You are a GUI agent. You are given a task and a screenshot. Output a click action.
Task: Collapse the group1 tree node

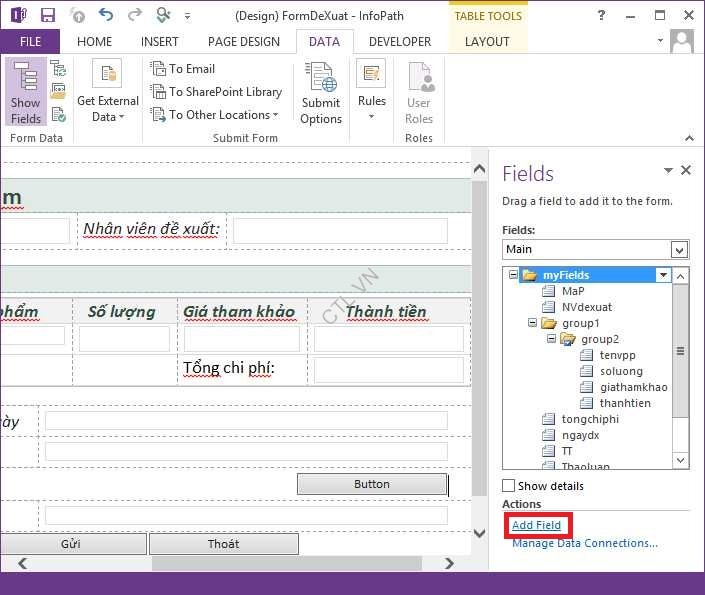coord(531,323)
